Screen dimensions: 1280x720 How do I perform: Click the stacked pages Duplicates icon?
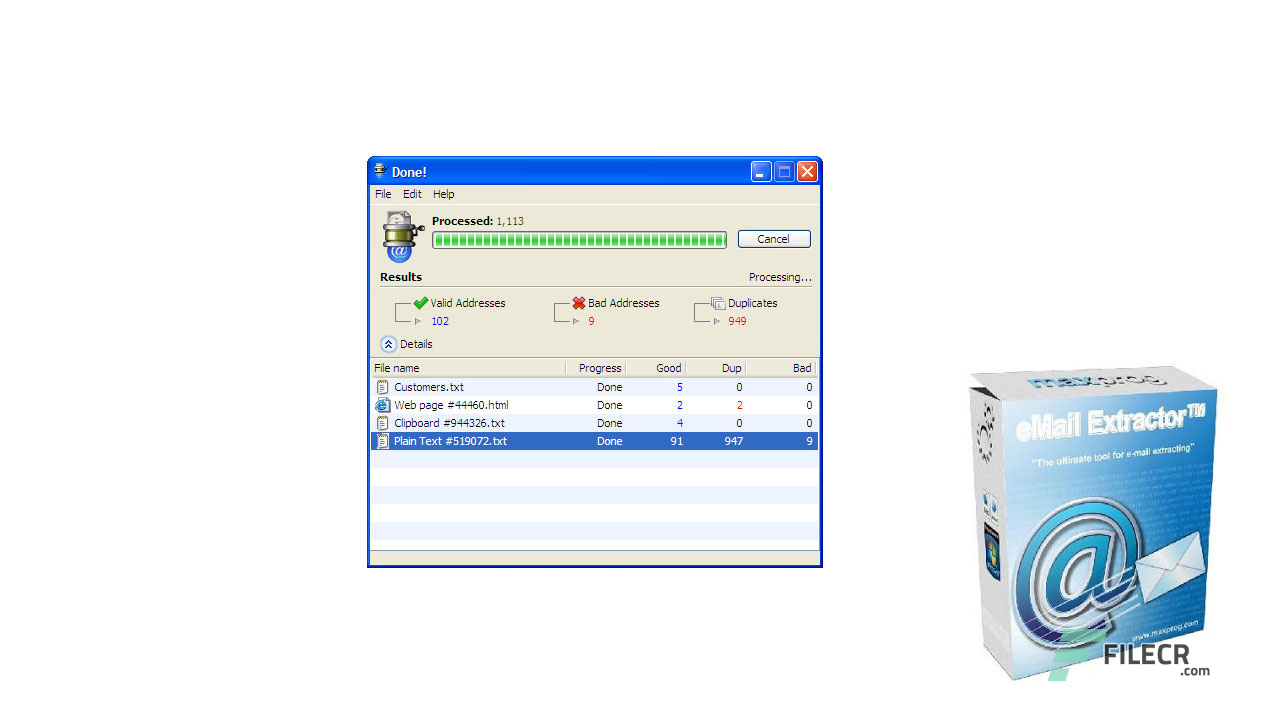[718, 303]
